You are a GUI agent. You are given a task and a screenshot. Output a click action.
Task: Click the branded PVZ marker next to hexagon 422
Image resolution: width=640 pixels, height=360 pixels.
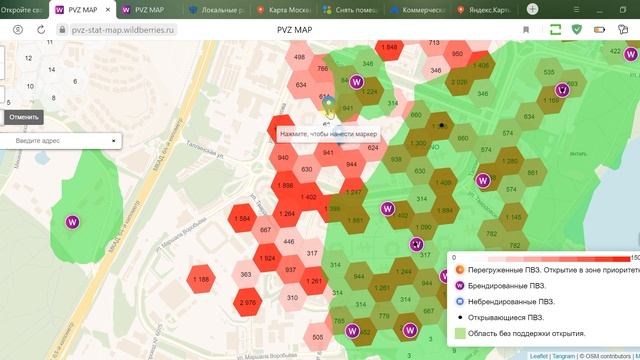tap(631, 54)
